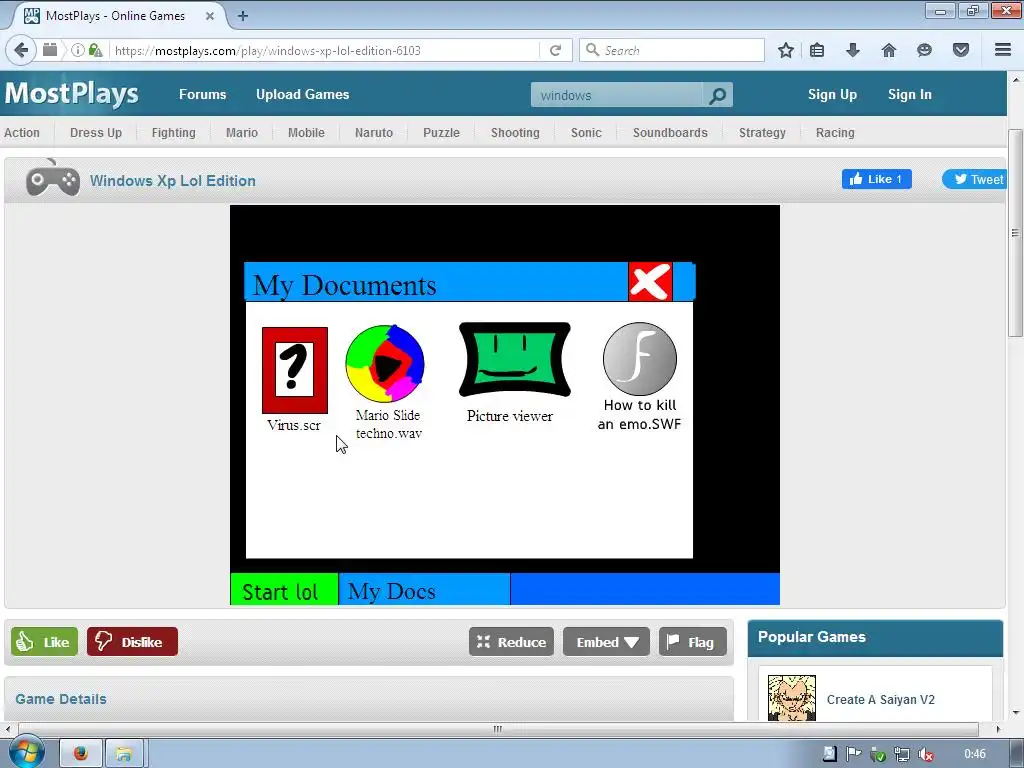The image size is (1024, 768).
Task: Click the Facebook Like 1 button
Action: click(876, 179)
